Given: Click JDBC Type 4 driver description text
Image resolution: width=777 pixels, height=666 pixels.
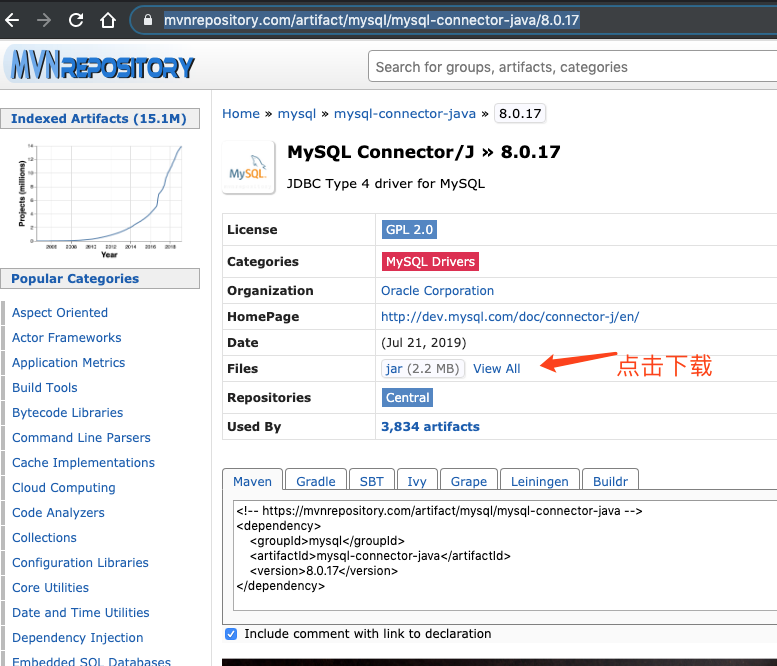Looking at the screenshot, I should (386, 184).
